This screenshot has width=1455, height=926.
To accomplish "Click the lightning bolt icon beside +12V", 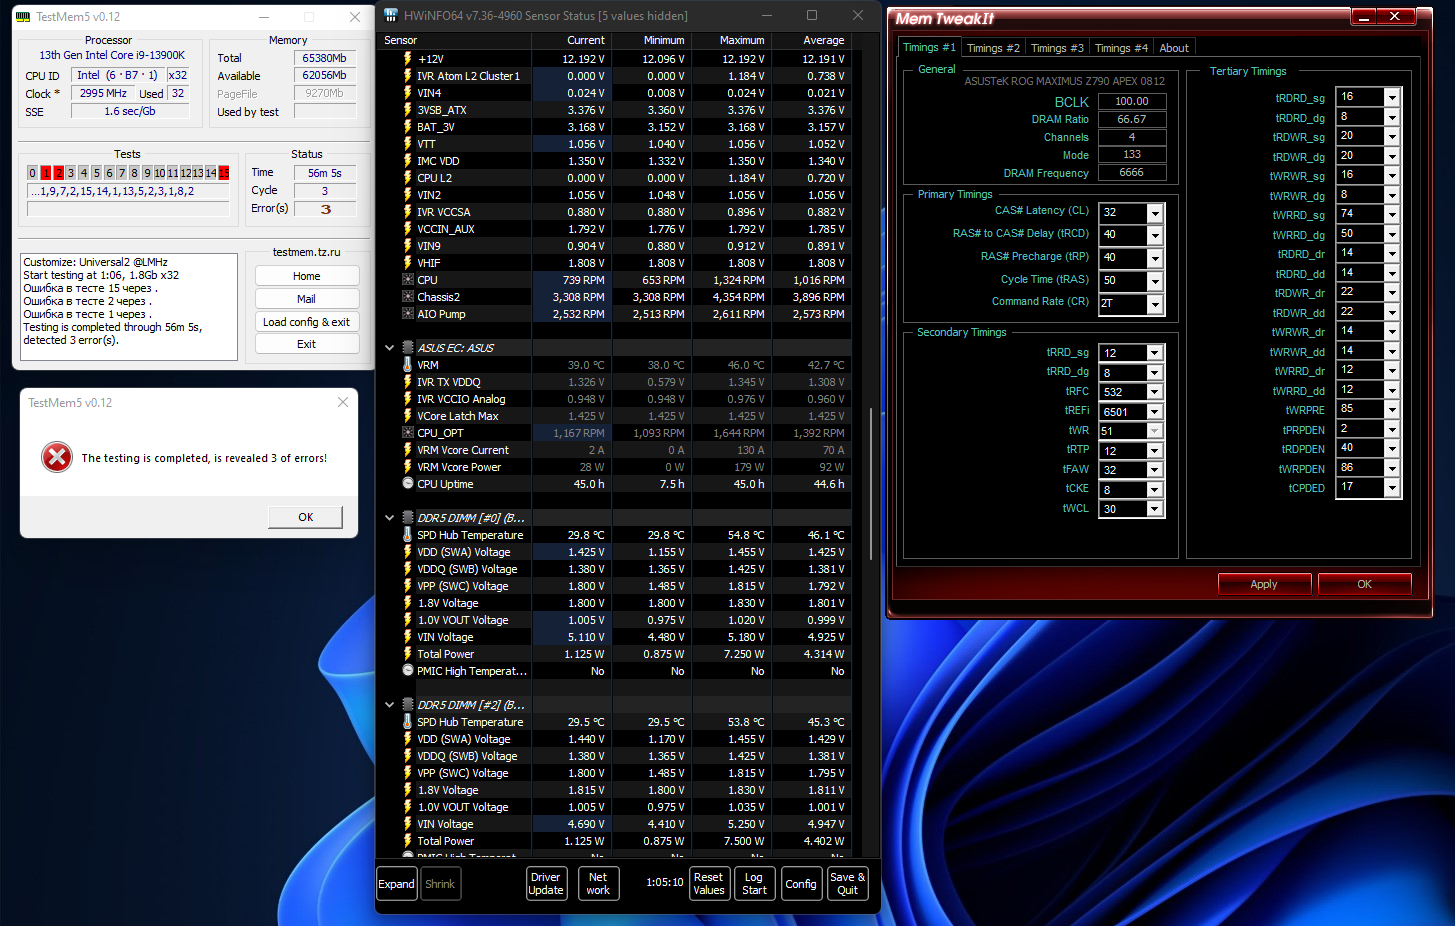I will (x=407, y=59).
